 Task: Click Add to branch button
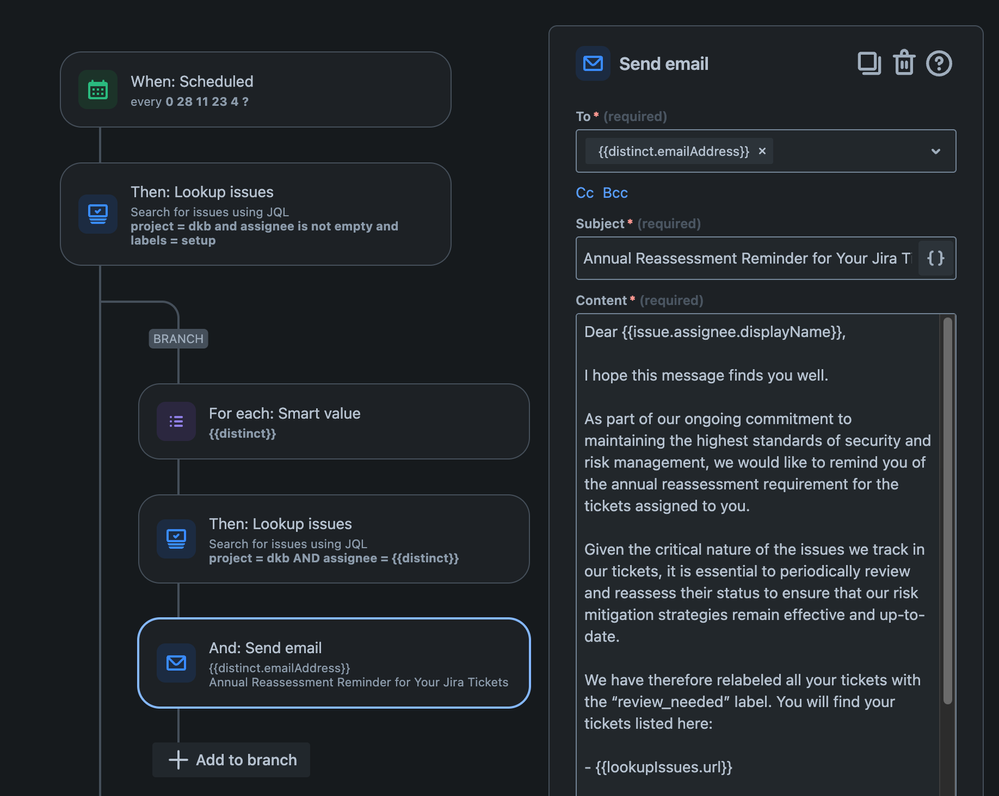(x=231, y=760)
